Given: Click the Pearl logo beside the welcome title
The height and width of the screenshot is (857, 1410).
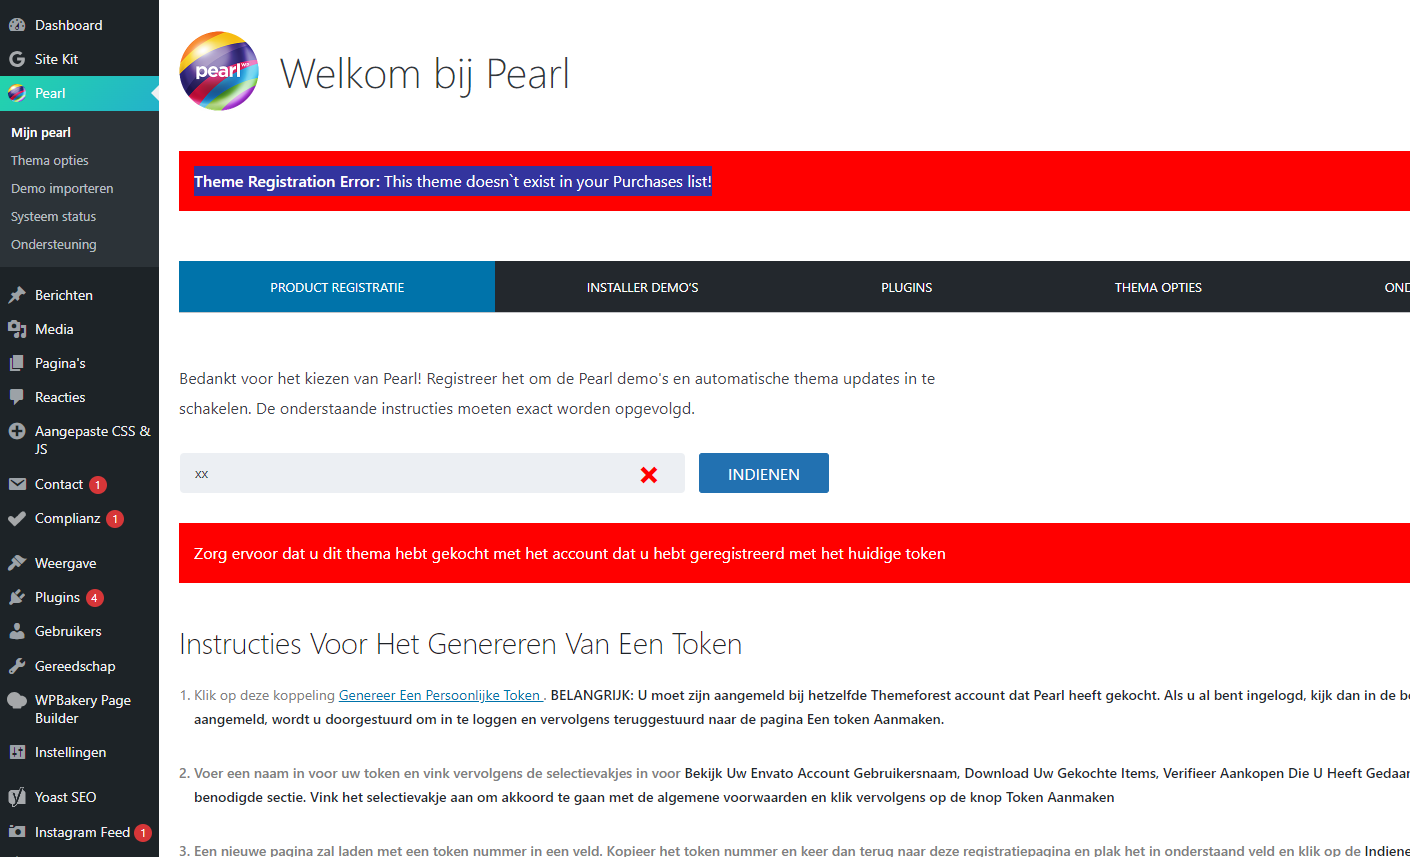Looking at the screenshot, I should [x=219, y=71].
